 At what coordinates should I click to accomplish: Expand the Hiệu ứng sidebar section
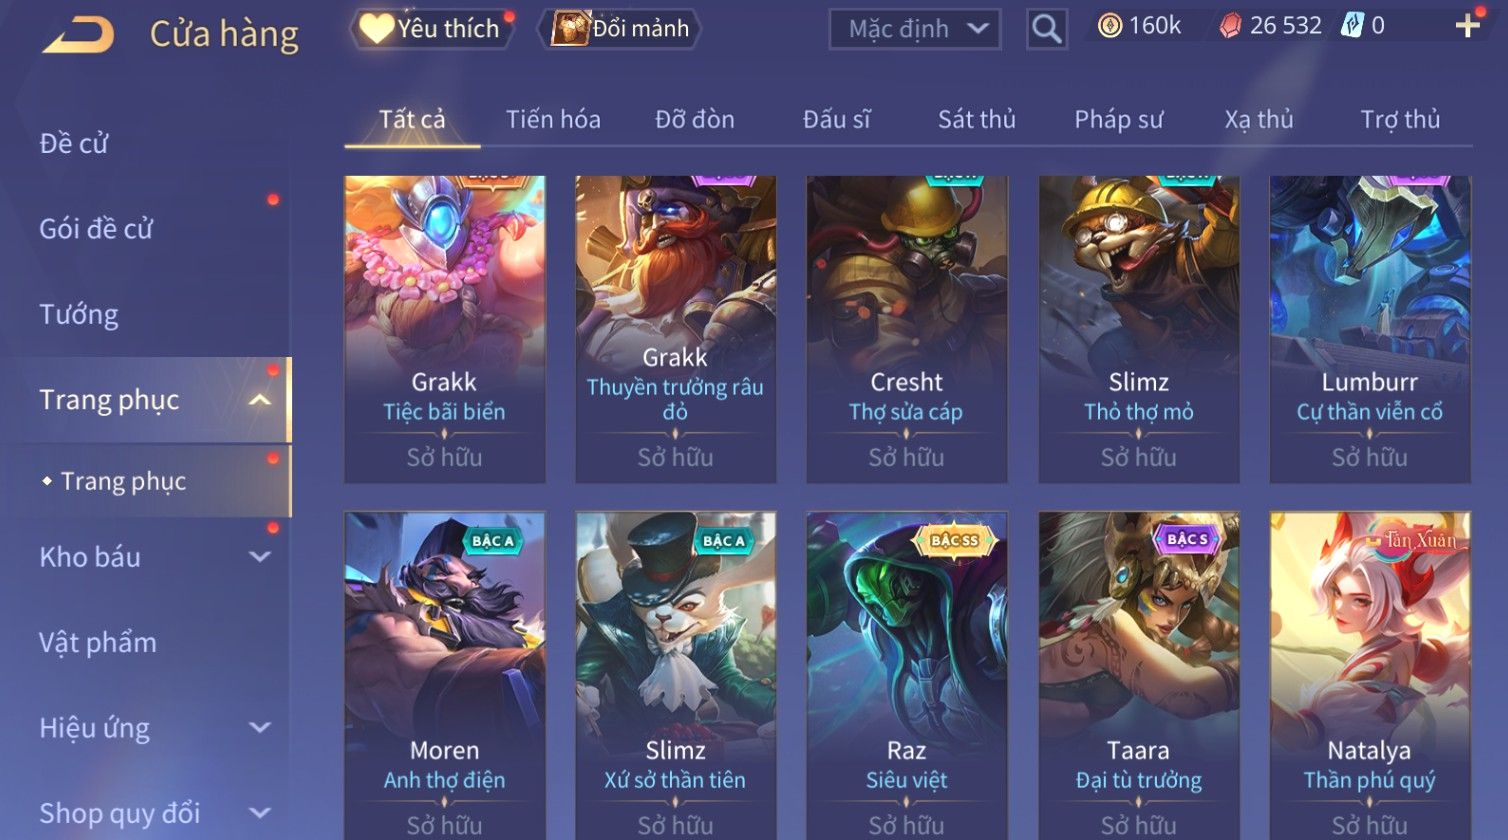259,728
